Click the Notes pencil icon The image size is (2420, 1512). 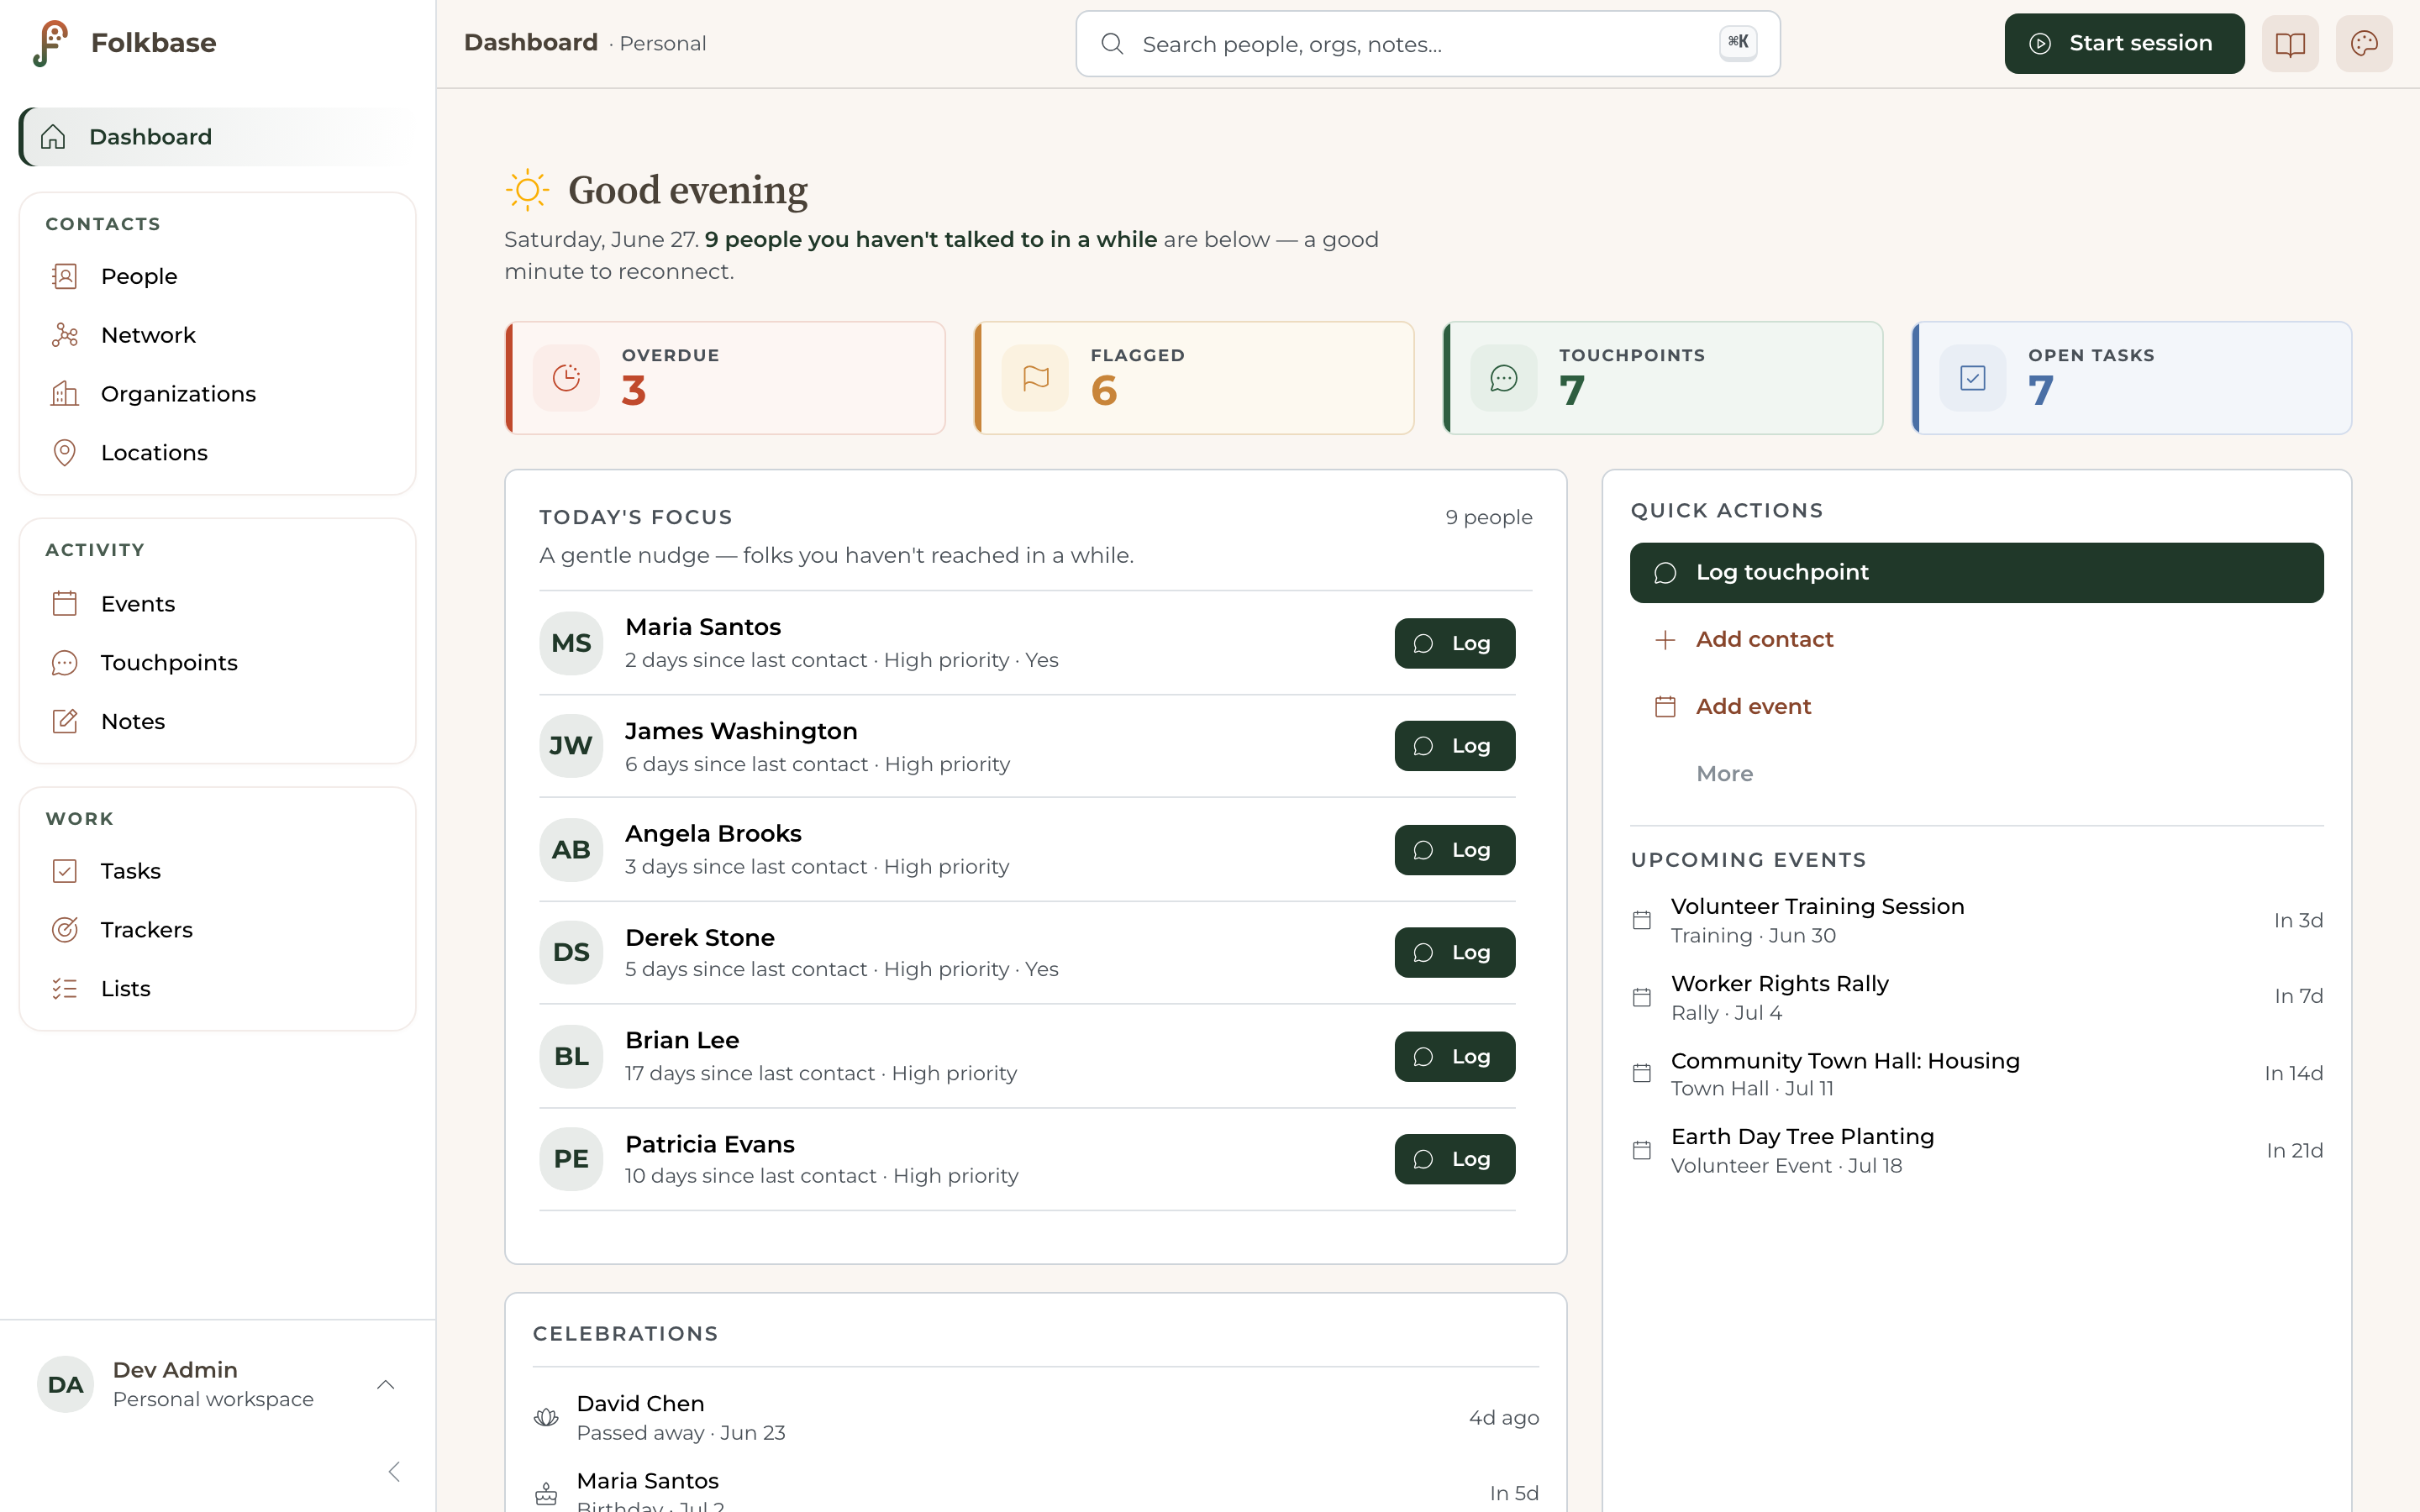[x=65, y=721]
